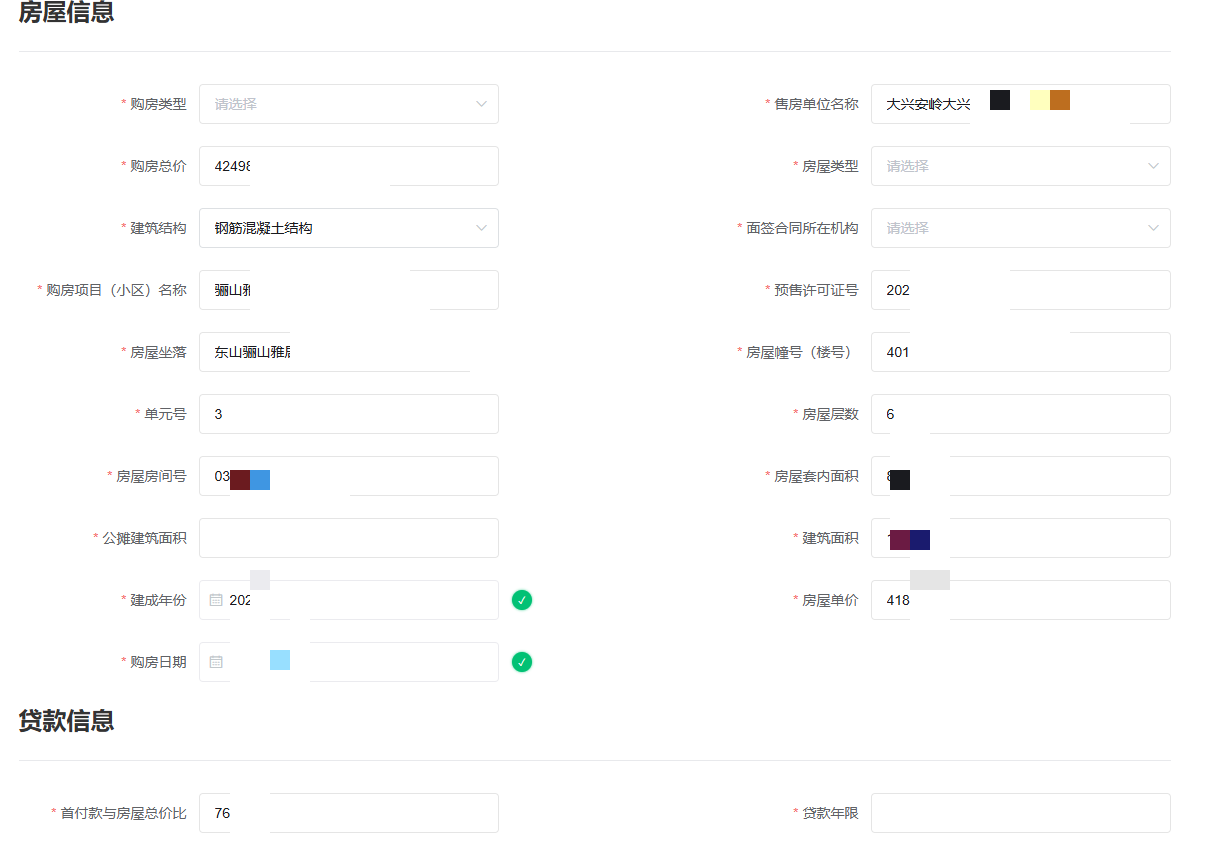Click the 建筑结构 dropdown arrow
Screen dimensions: 1219x847
point(481,228)
